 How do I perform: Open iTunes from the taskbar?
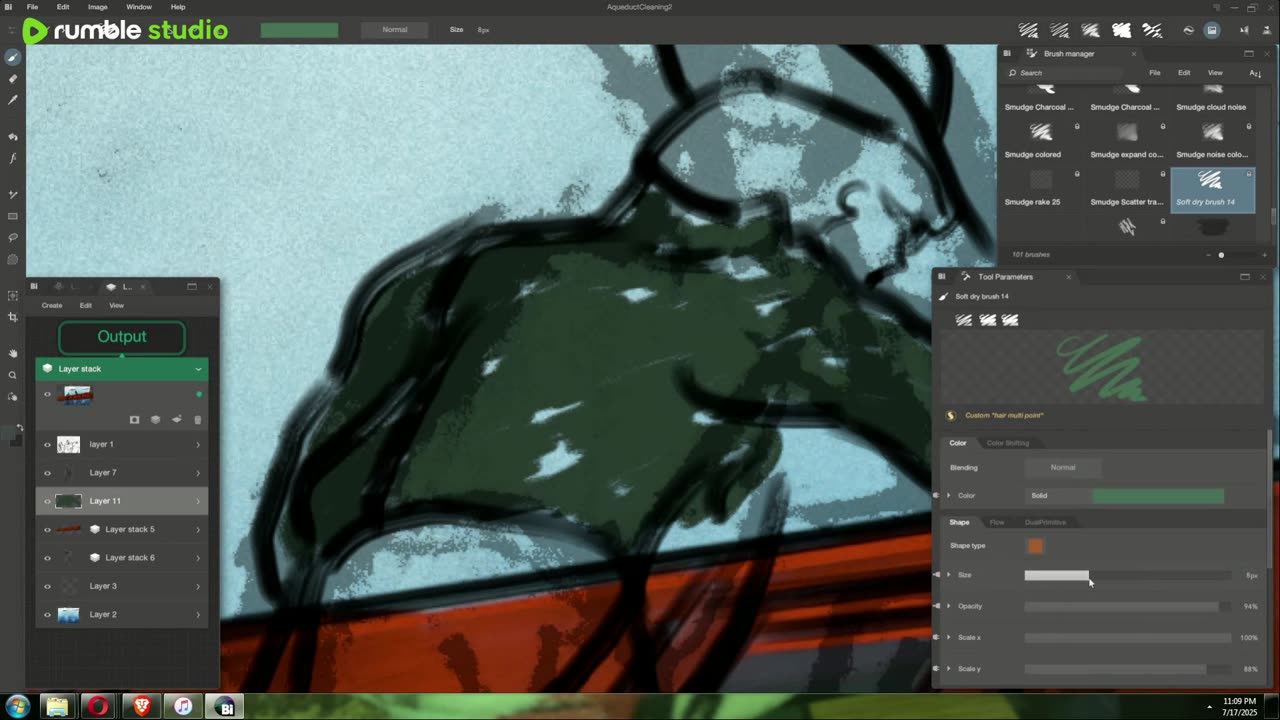pyautogui.click(x=183, y=707)
